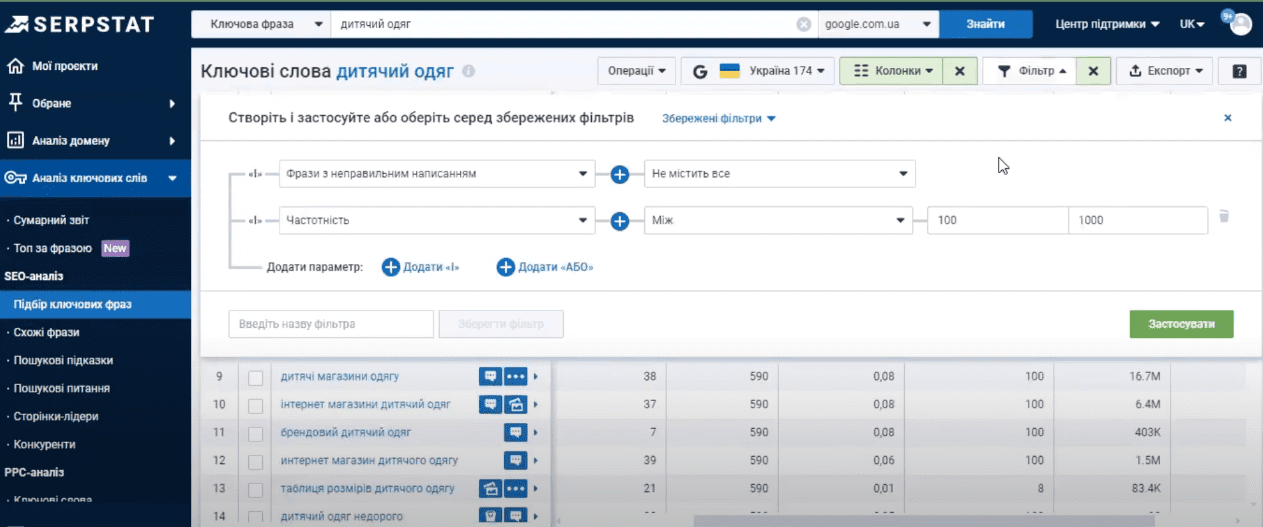The height and width of the screenshot is (527, 1263).
Task: Click the Знайти search button
Action: click(x=985, y=24)
